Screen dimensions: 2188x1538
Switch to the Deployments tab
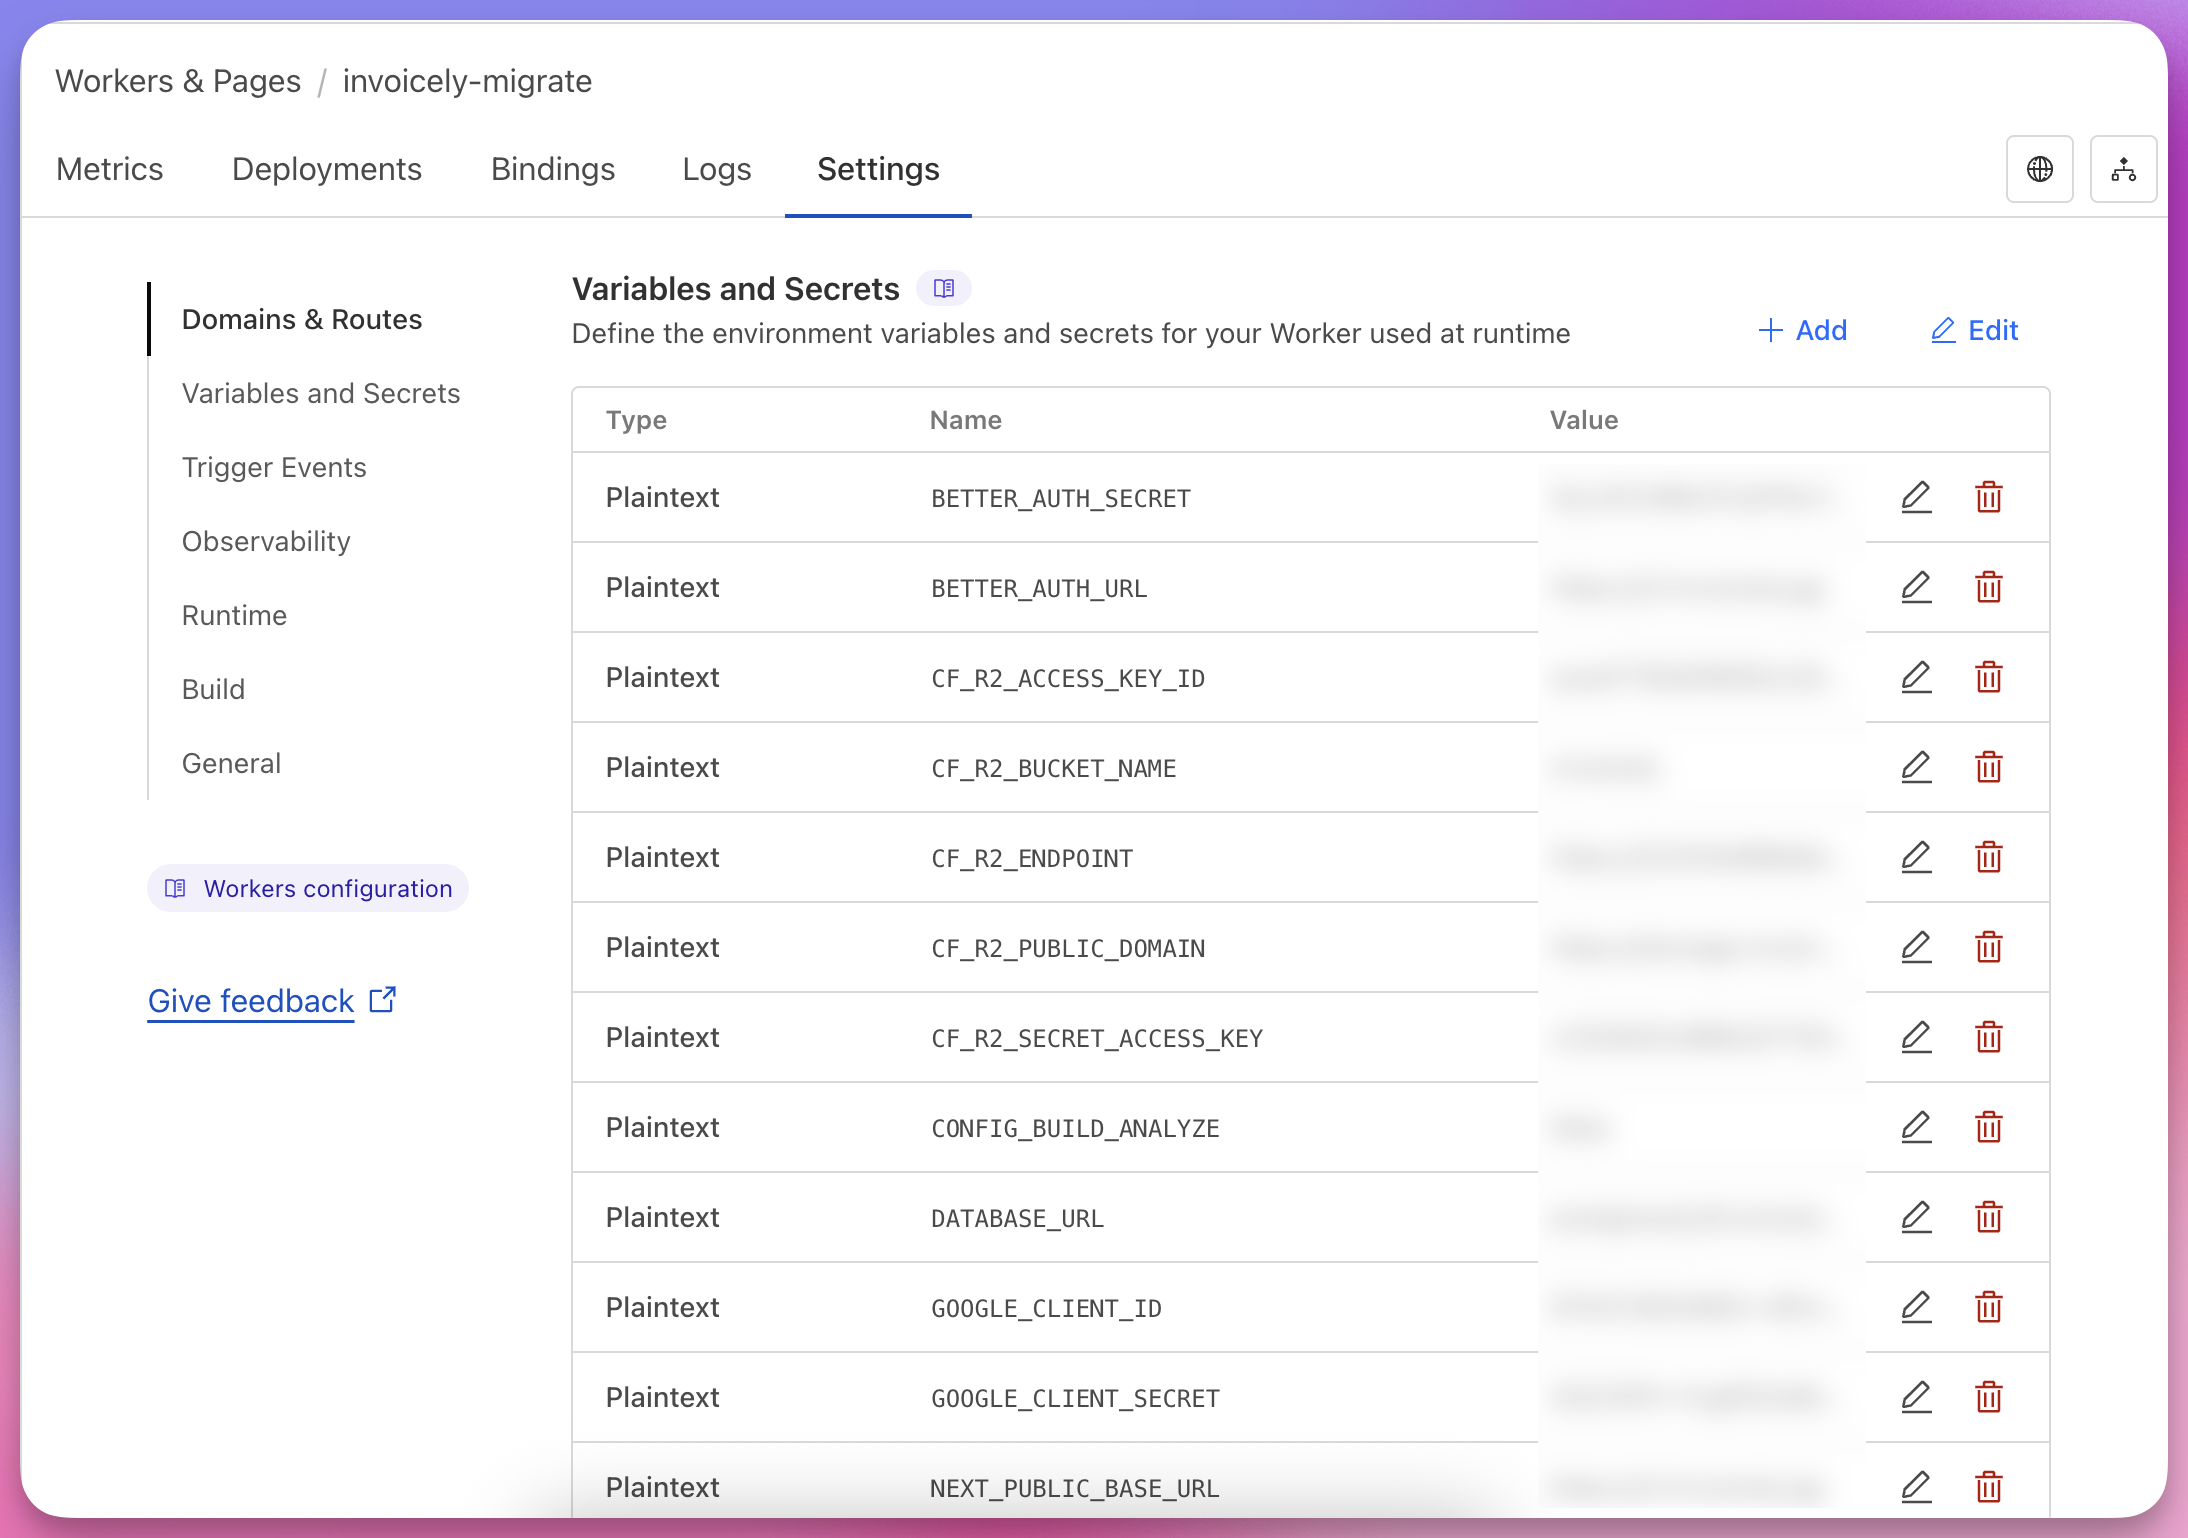[326, 169]
